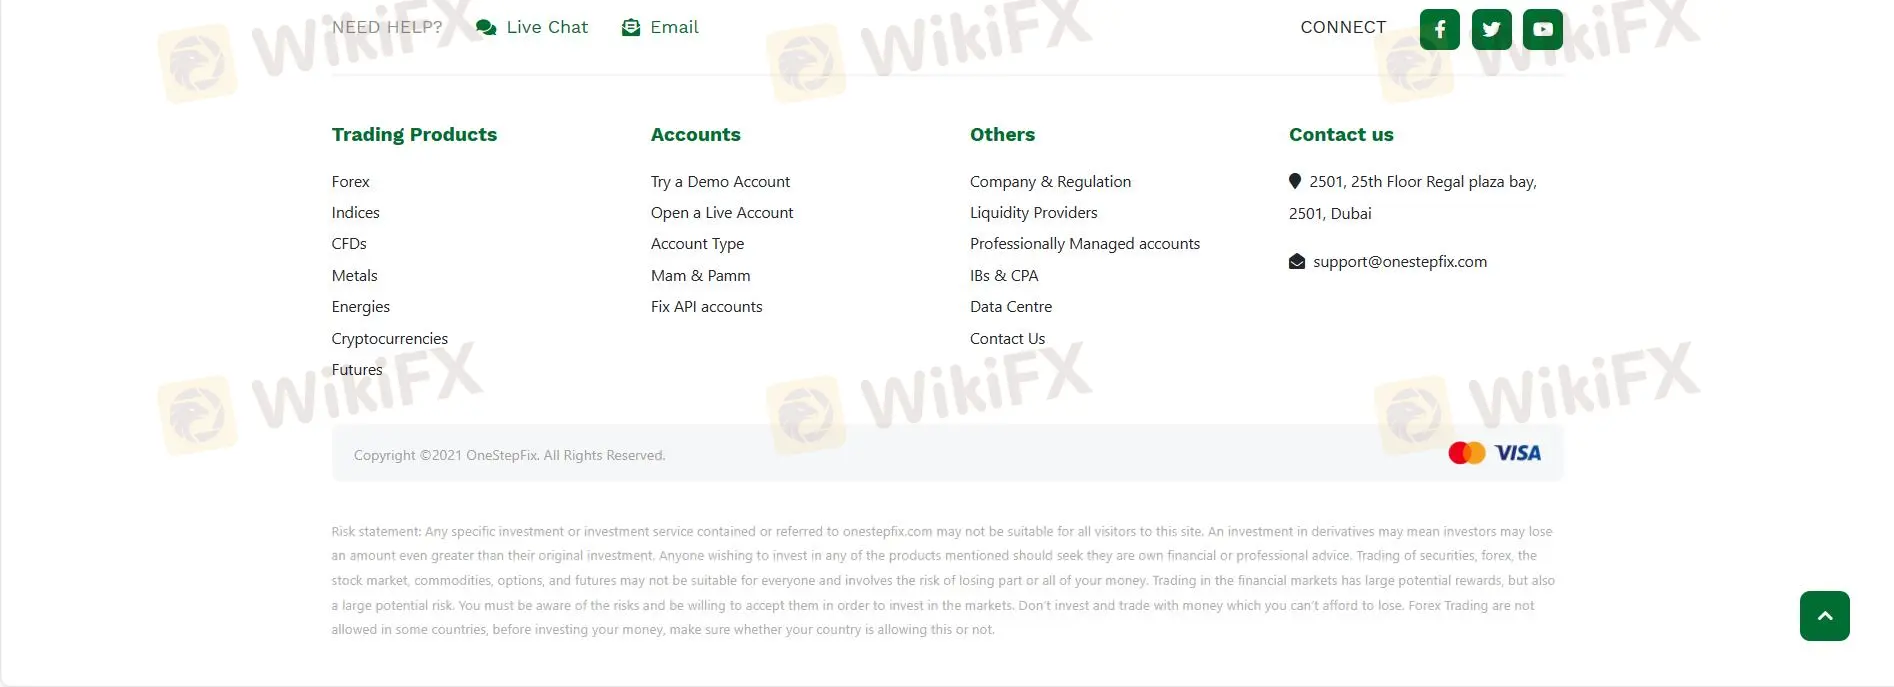Click the Email envelope icon

pos(631,28)
